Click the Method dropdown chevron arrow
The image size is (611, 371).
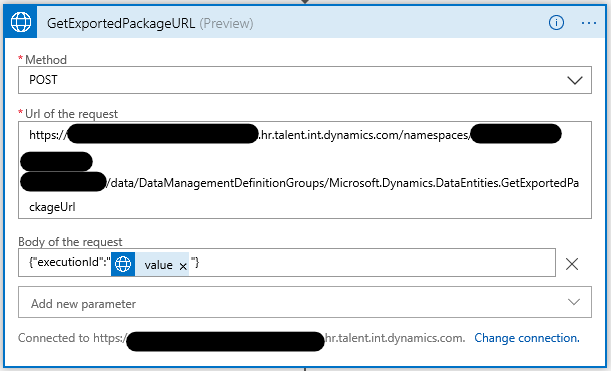pyautogui.click(x=574, y=80)
